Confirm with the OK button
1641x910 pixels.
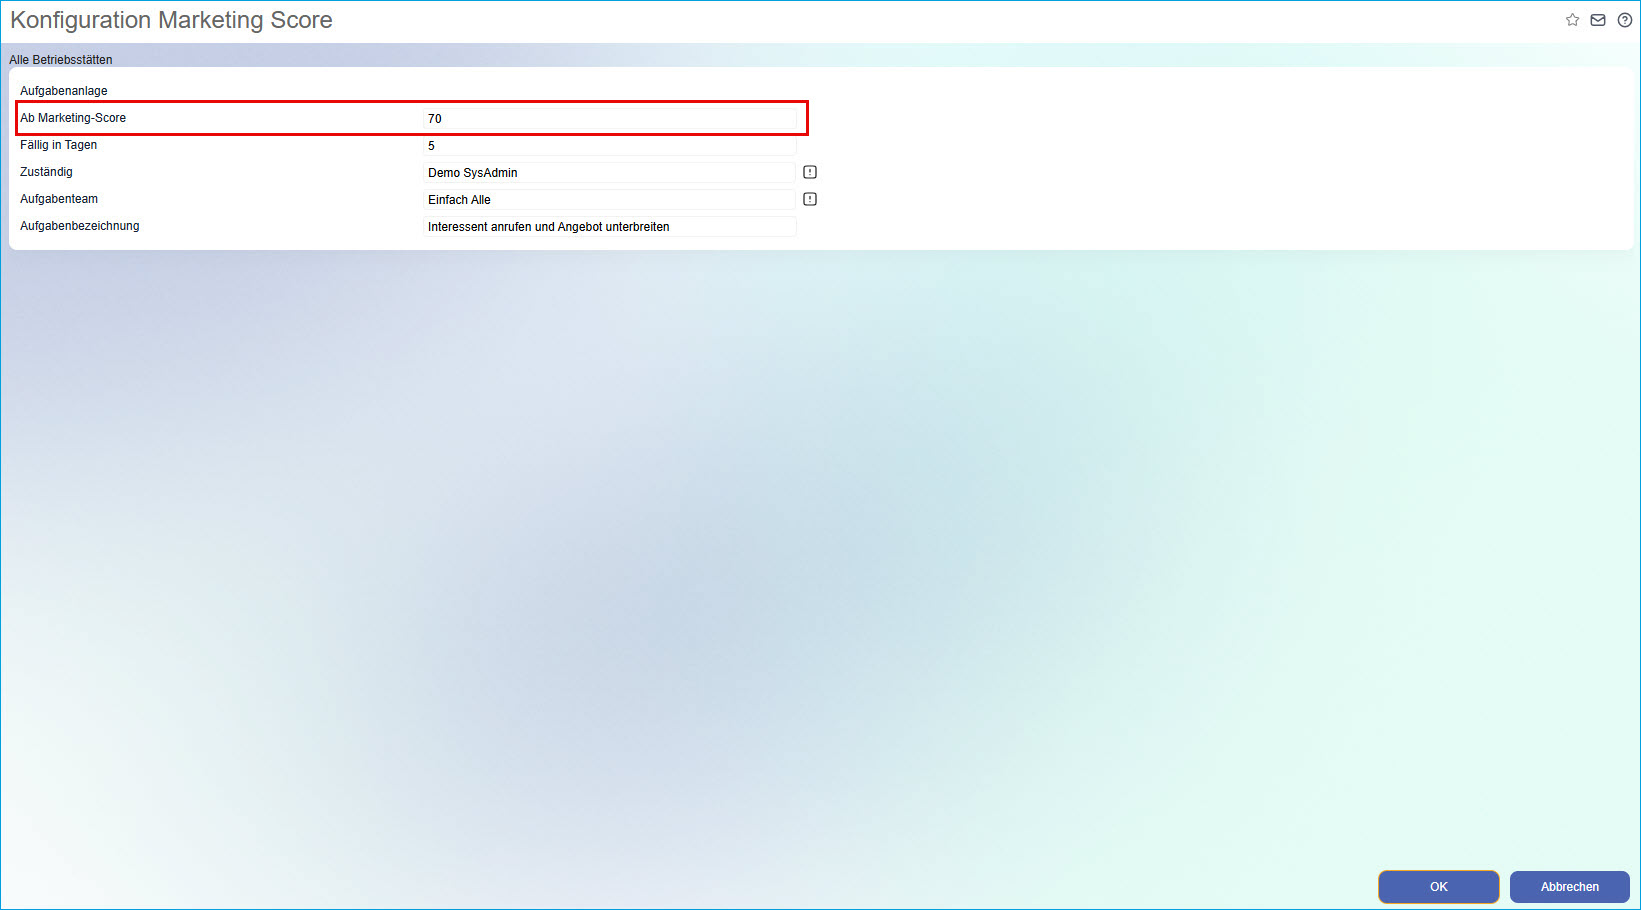pyautogui.click(x=1439, y=887)
